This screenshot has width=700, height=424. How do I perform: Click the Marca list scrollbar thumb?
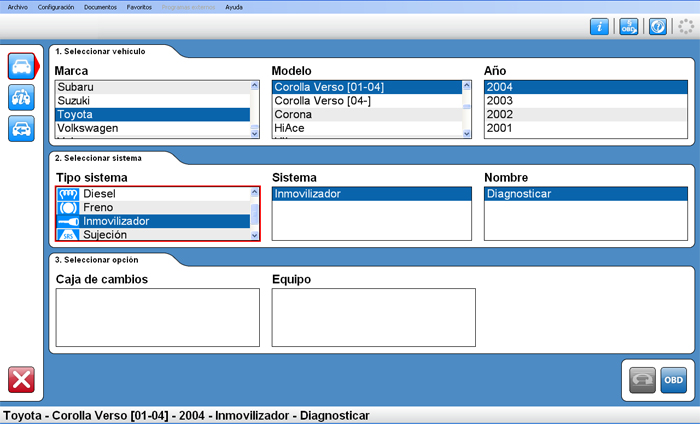[254, 127]
